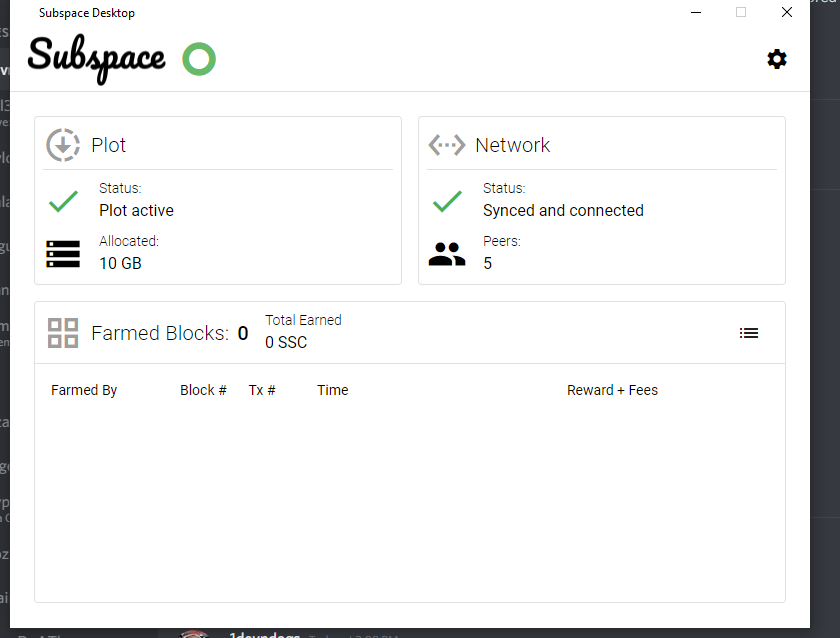This screenshot has width=840, height=638.
Task: Select the Time column header
Action: (333, 390)
